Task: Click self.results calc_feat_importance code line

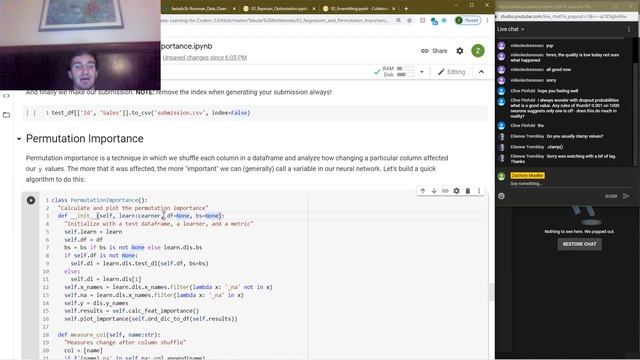Action: point(131,311)
